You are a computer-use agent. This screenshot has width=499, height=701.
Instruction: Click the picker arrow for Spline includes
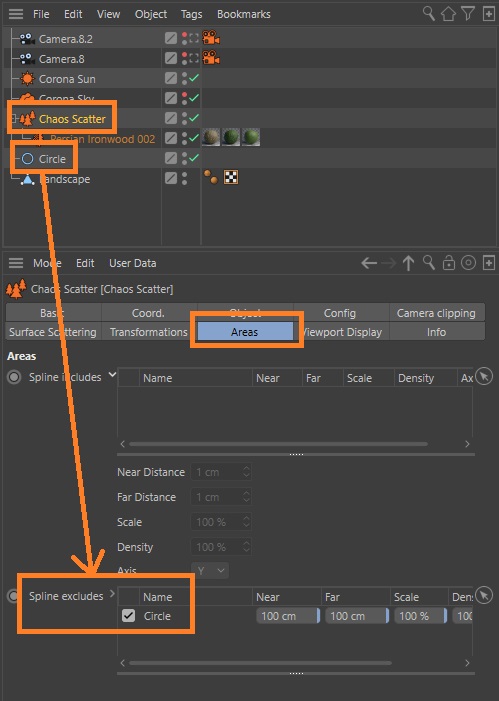tap(484, 376)
